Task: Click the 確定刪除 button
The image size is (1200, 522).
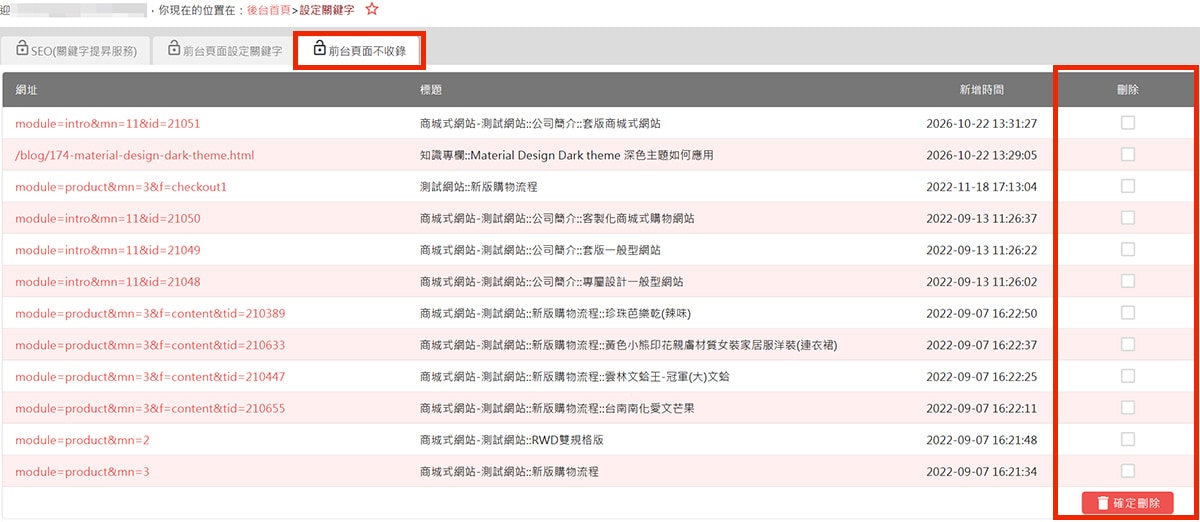Action: (x=1127, y=504)
